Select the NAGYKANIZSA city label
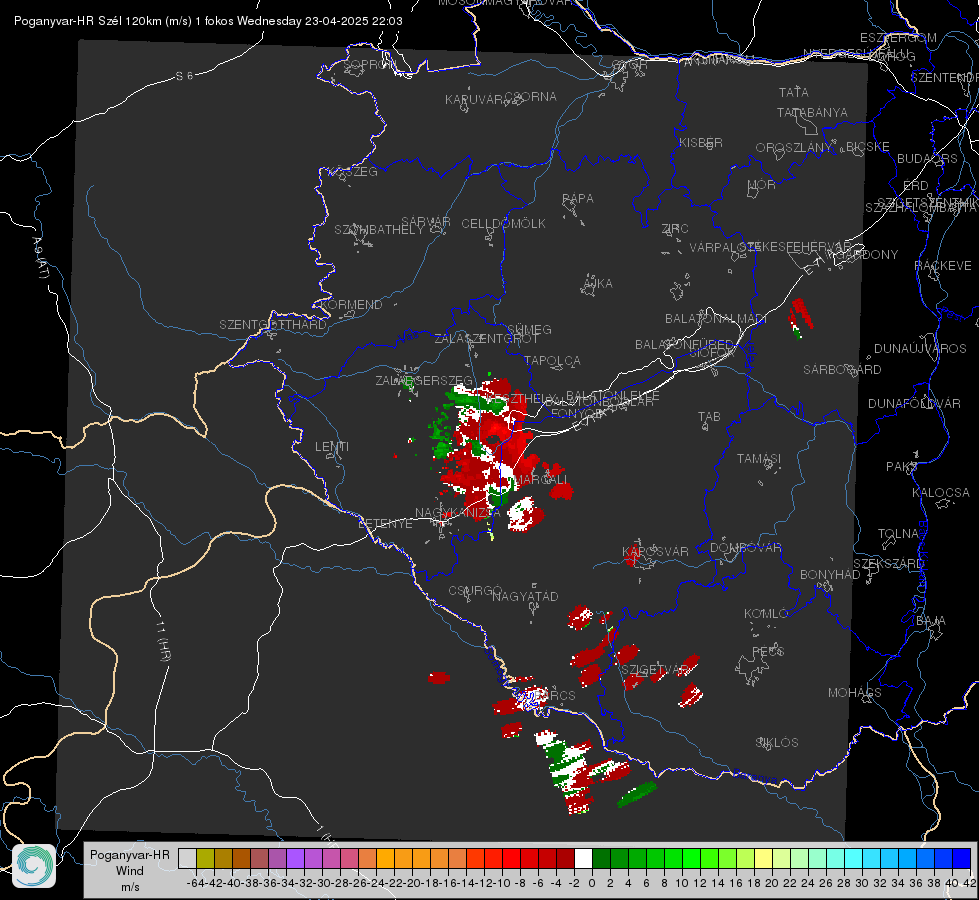The width and height of the screenshot is (979, 900). 458,513
